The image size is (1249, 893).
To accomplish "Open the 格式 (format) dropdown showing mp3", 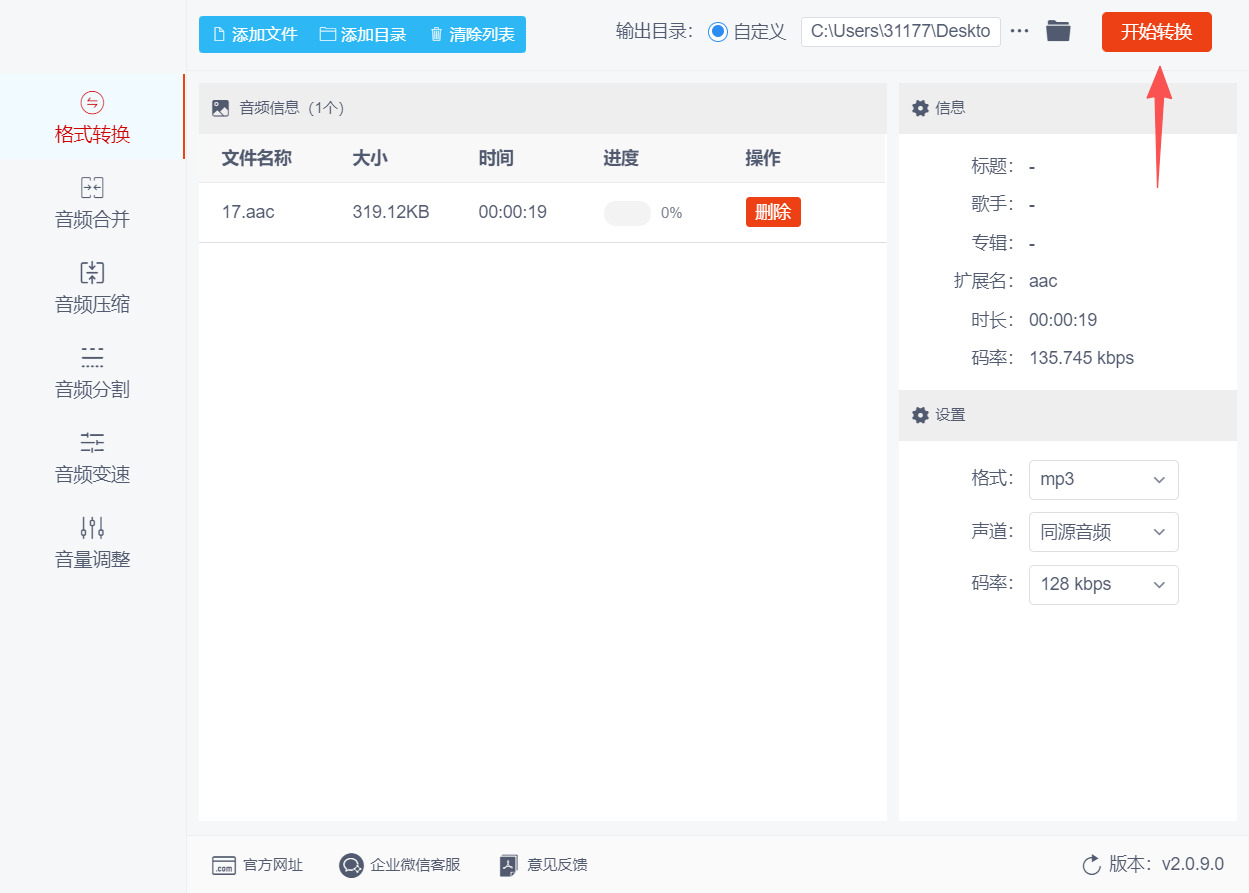I will 1103,480.
